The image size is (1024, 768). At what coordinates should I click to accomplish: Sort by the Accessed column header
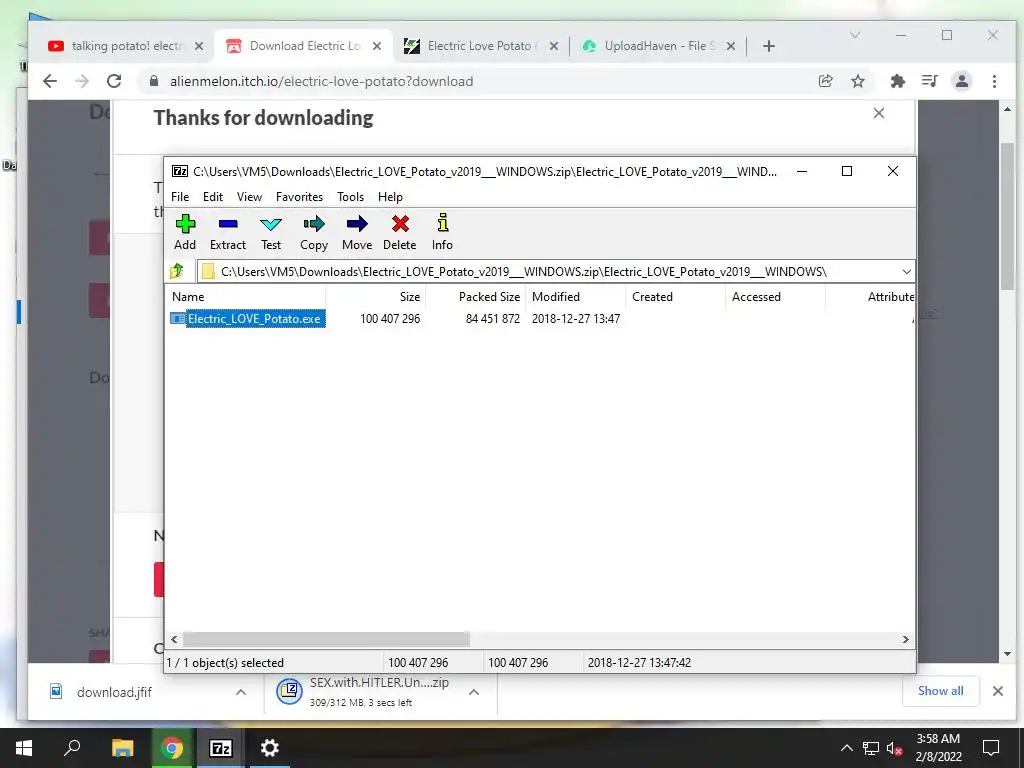click(x=775, y=296)
